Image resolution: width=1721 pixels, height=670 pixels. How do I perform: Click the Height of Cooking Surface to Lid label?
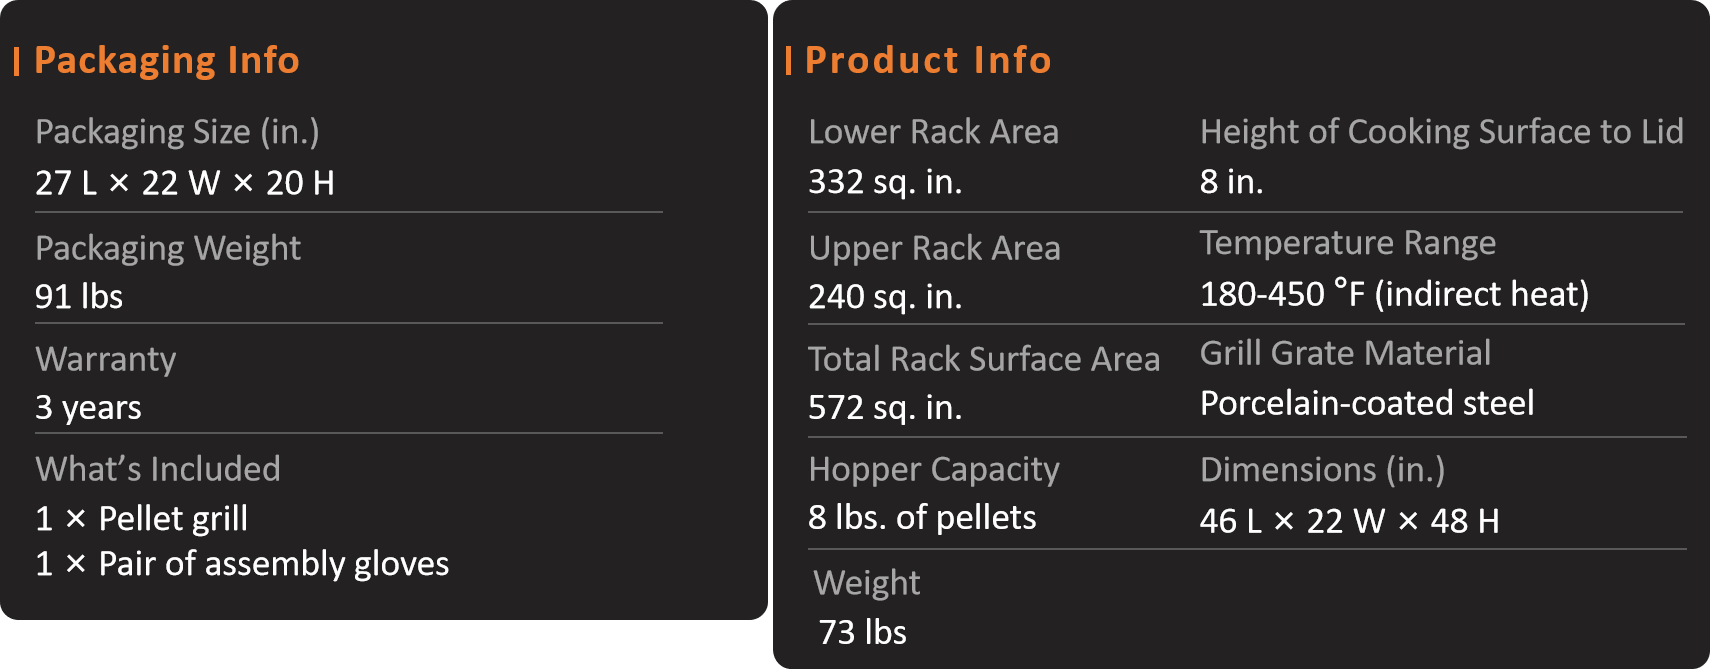click(x=1442, y=132)
